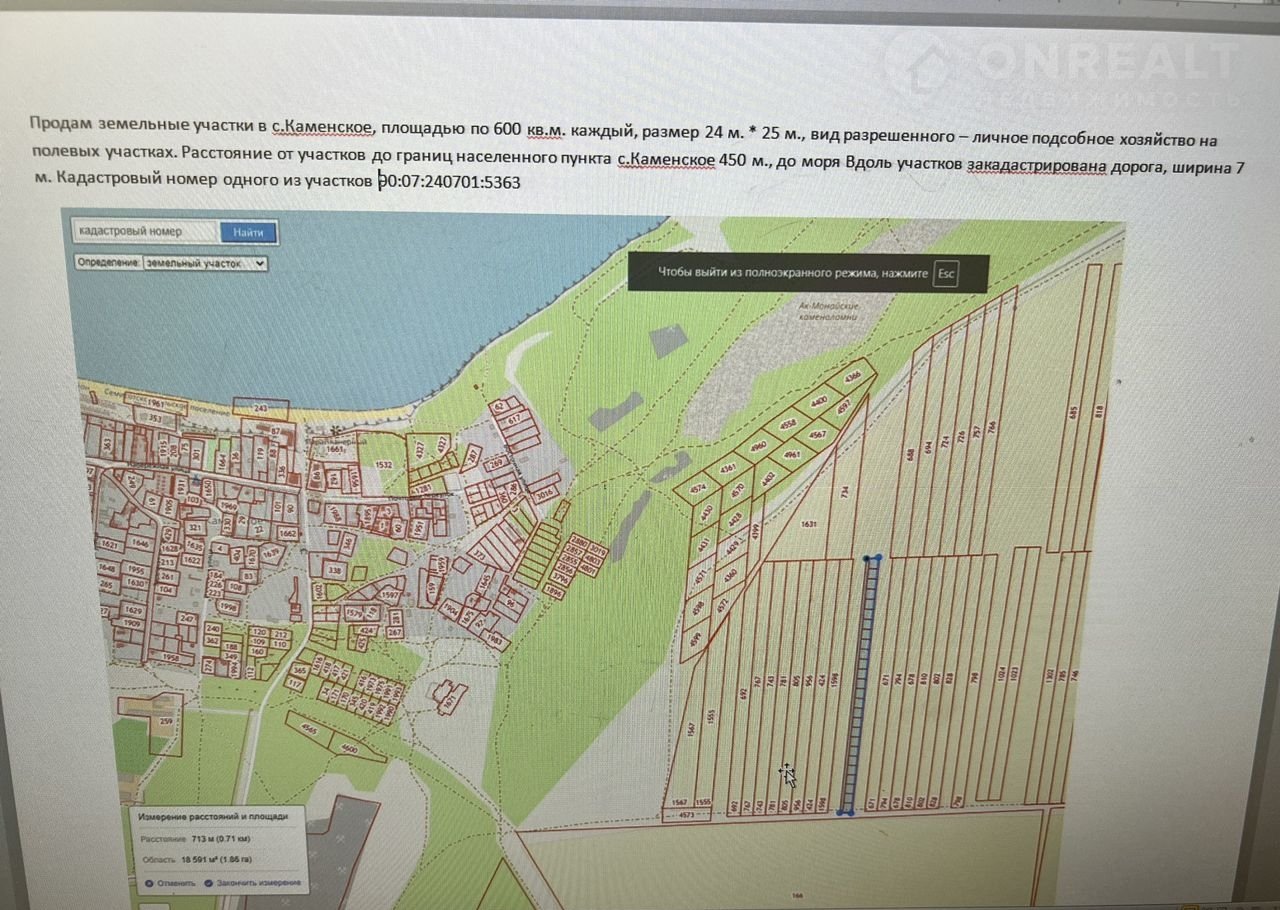Click the Найти search button

248,232
